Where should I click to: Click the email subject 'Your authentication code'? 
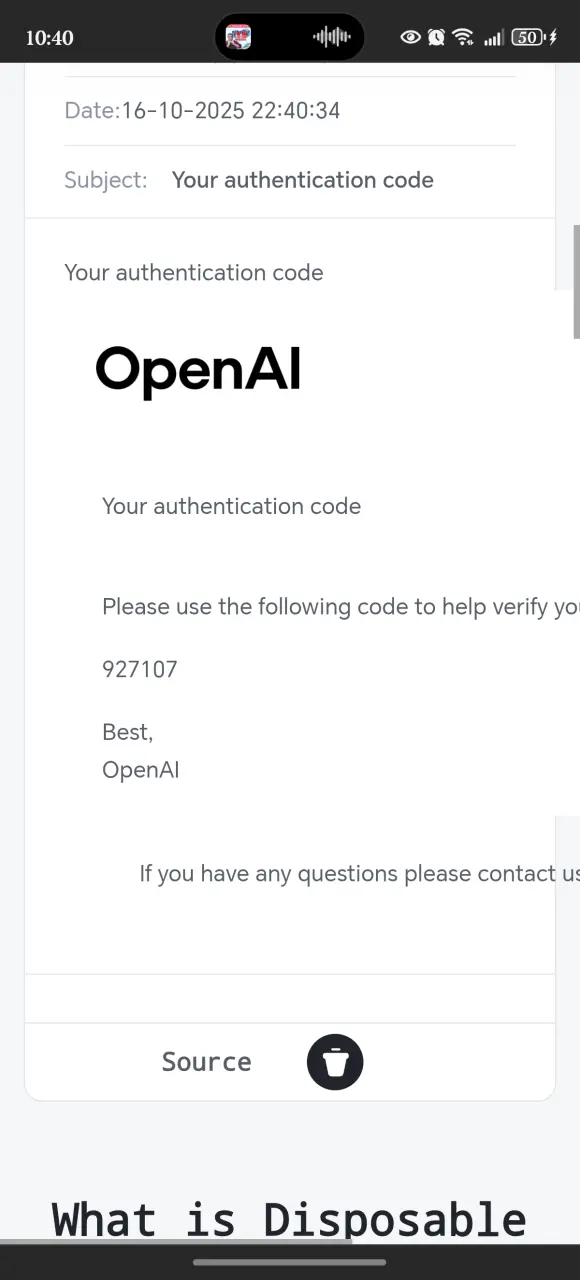(303, 180)
